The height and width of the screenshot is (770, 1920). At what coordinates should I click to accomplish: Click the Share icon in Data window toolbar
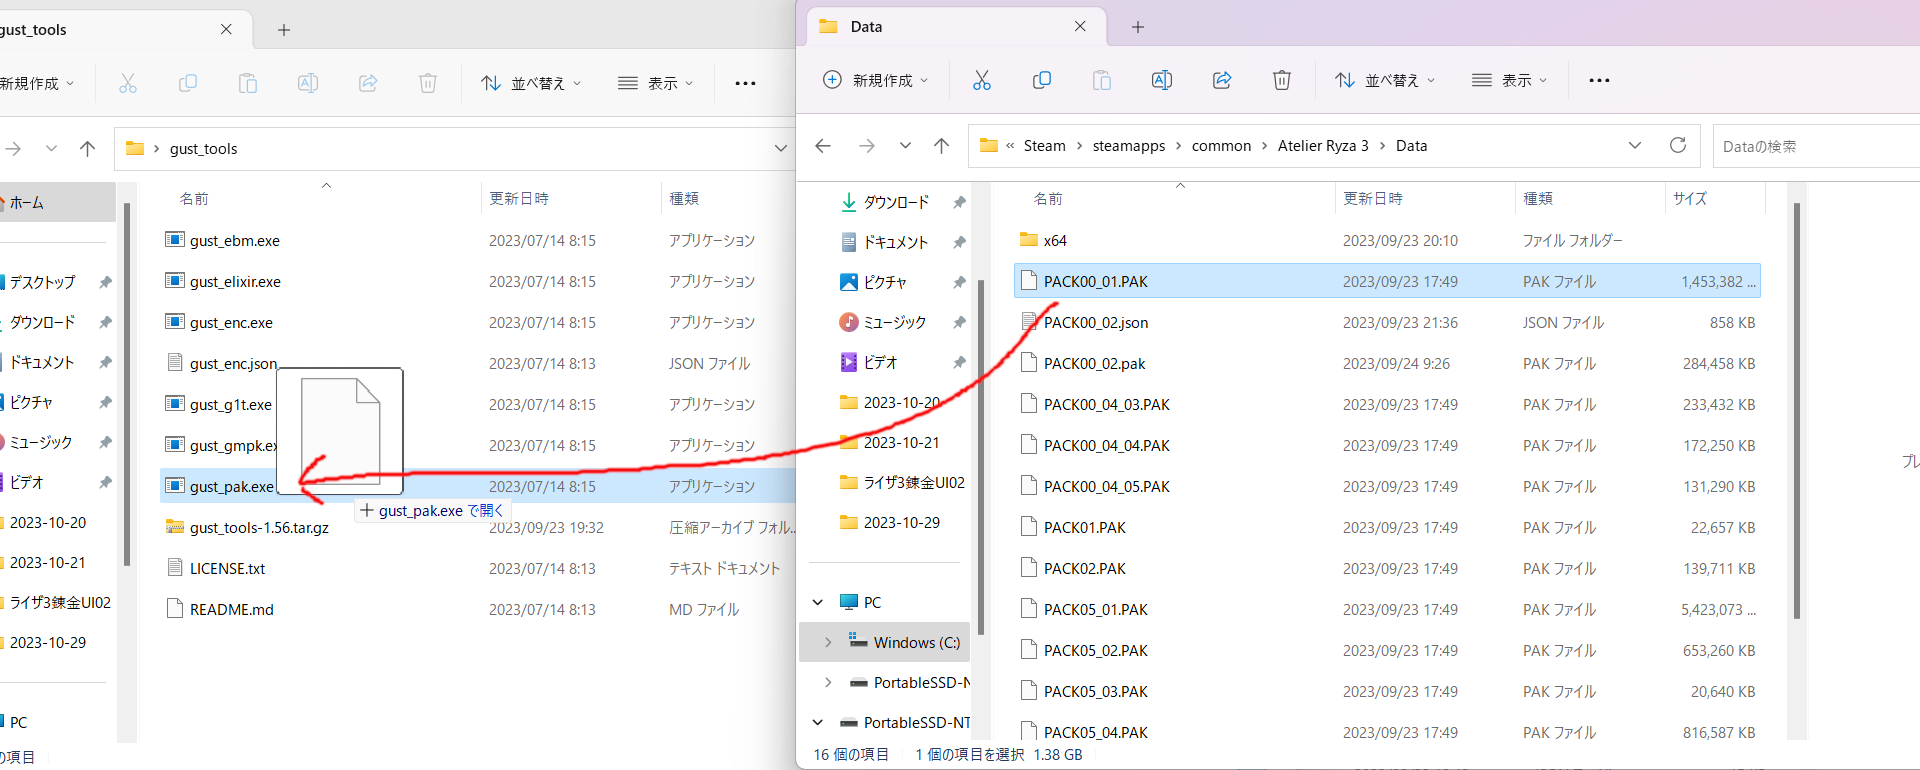[x=1221, y=80]
